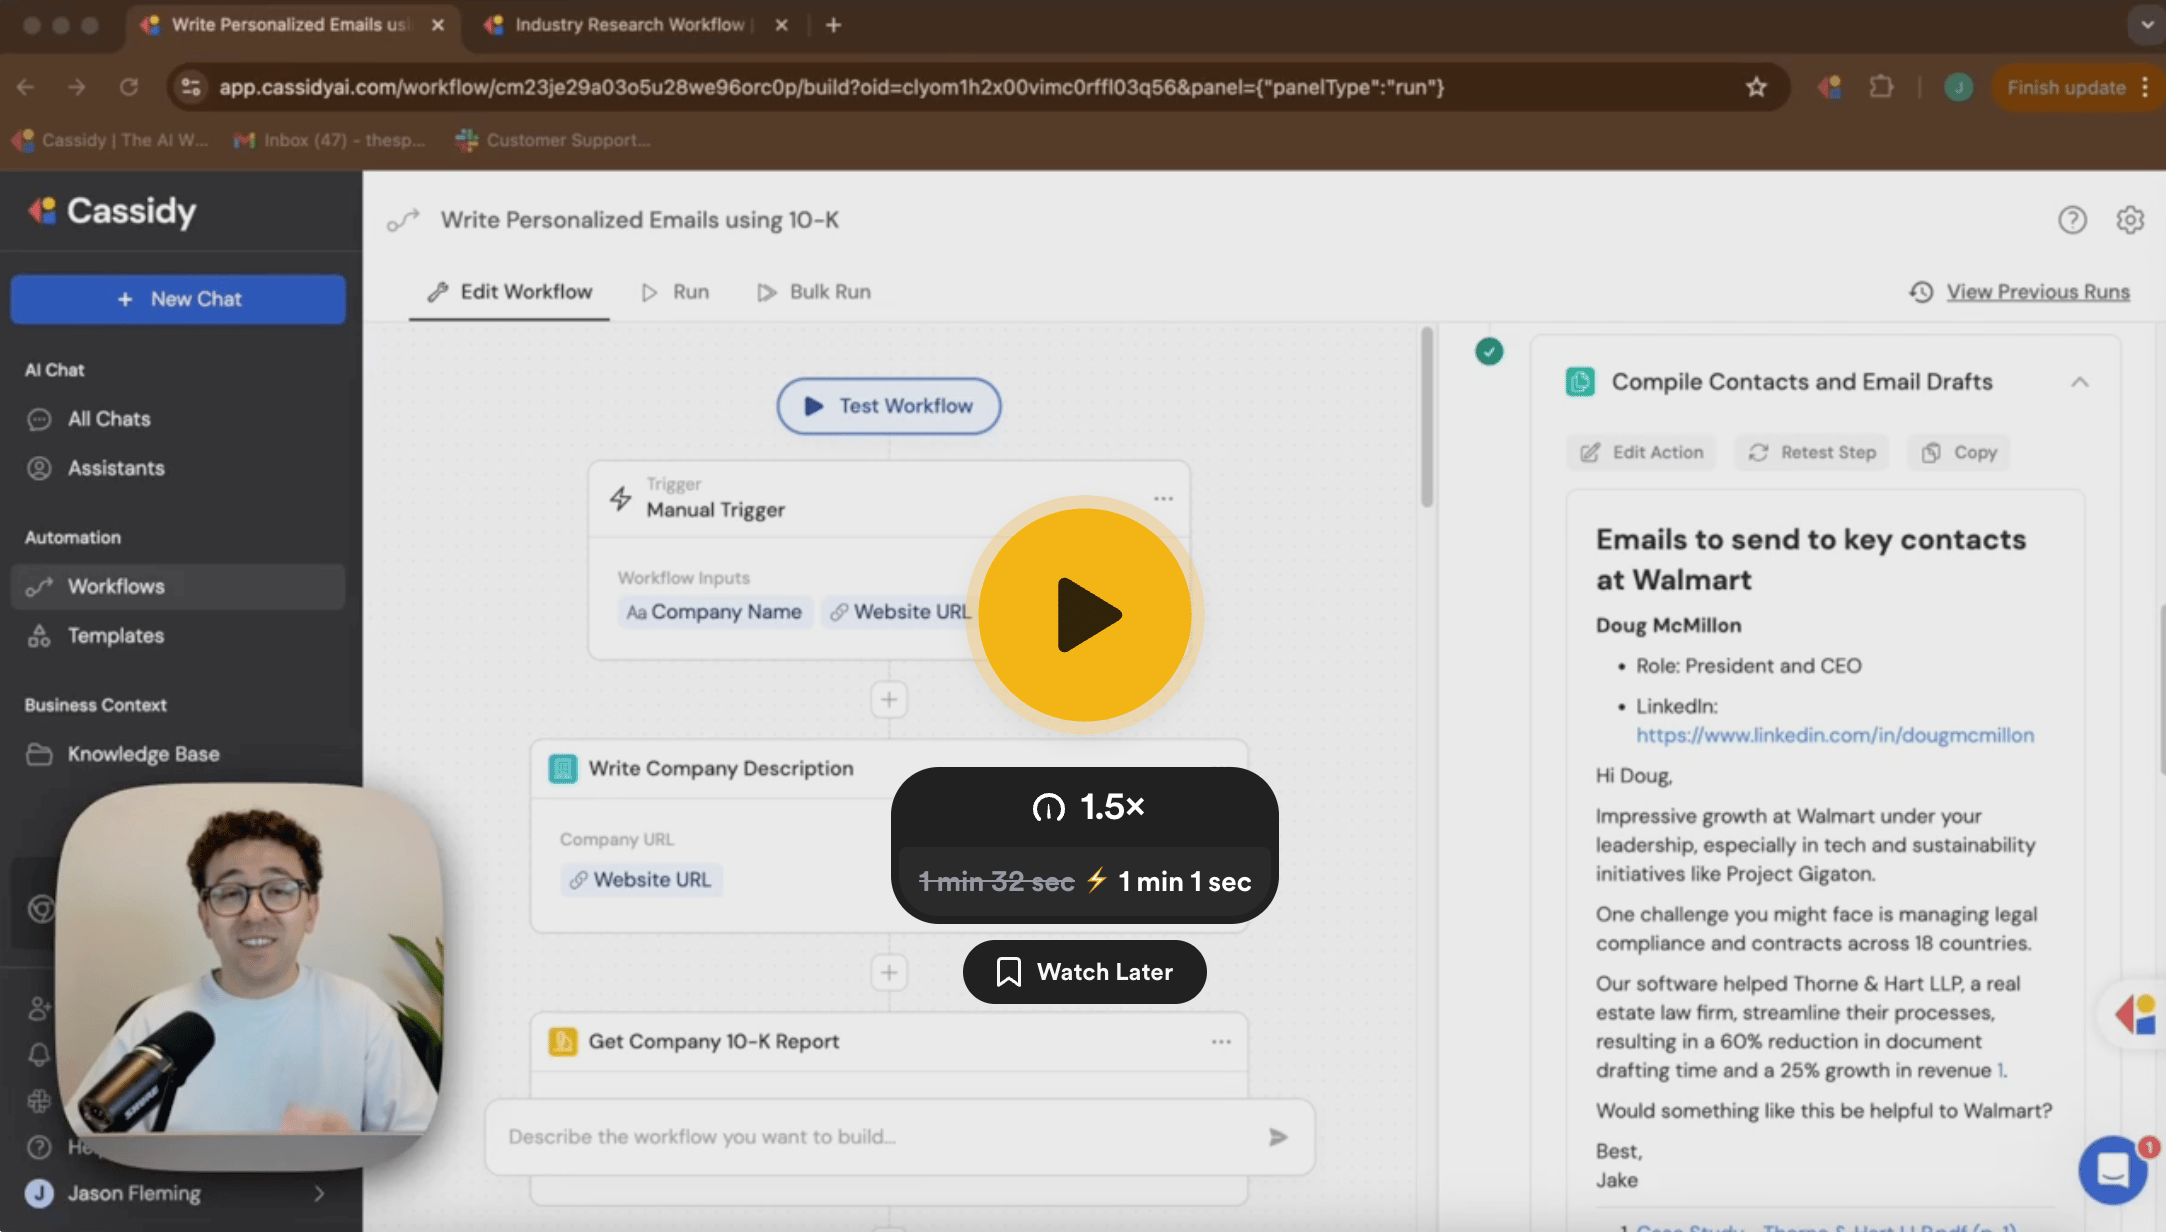Click the Test Workflow button
Image resolution: width=2166 pixels, height=1232 pixels.
coord(889,406)
